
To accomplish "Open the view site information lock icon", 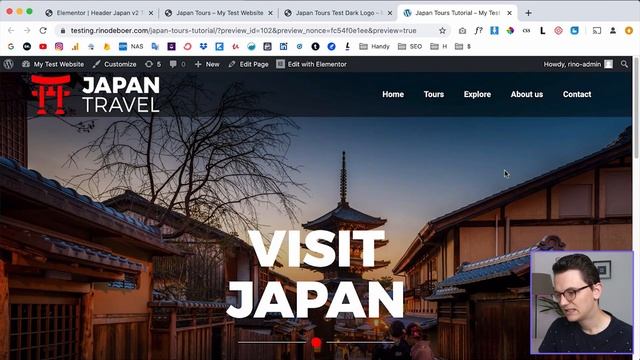I will click(62, 31).
